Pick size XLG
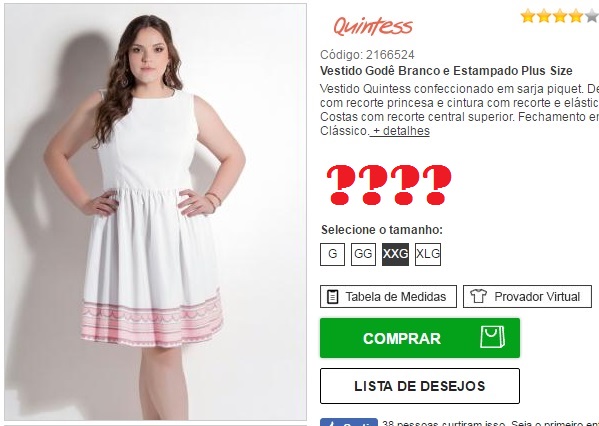 pyautogui.click(x=428, y=254)
